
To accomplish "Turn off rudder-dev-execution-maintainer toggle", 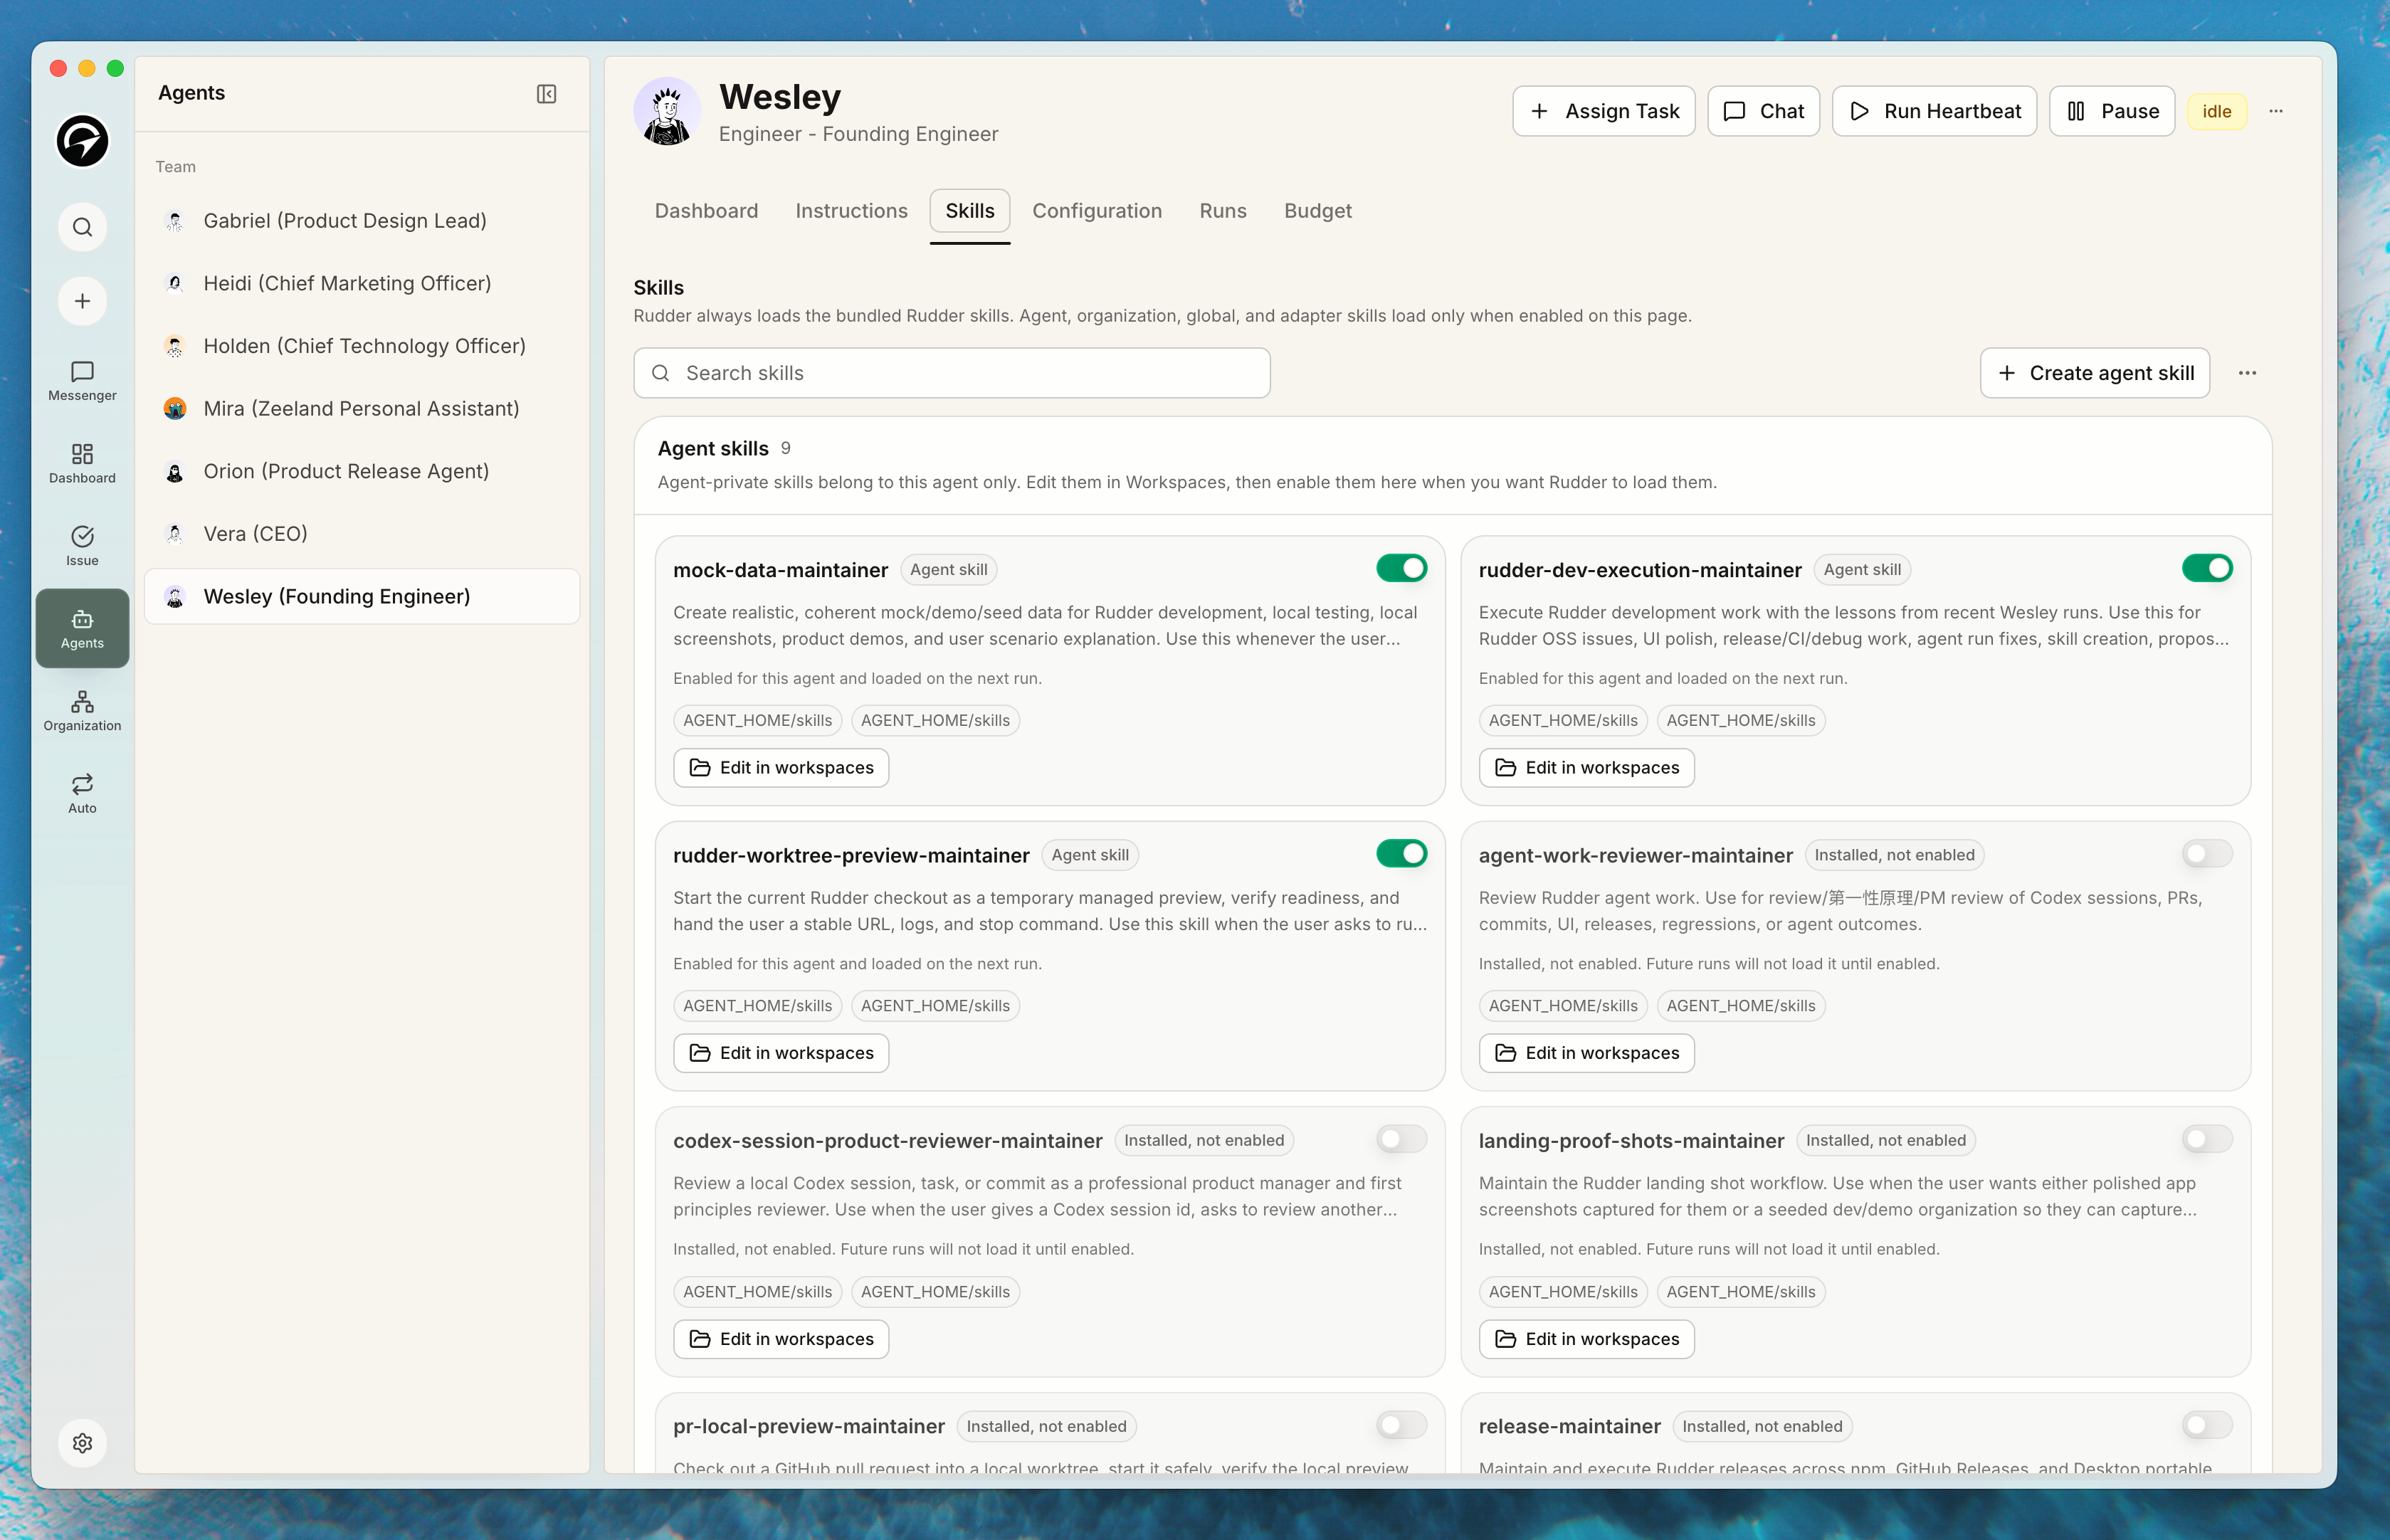I will coord(2207,568).
